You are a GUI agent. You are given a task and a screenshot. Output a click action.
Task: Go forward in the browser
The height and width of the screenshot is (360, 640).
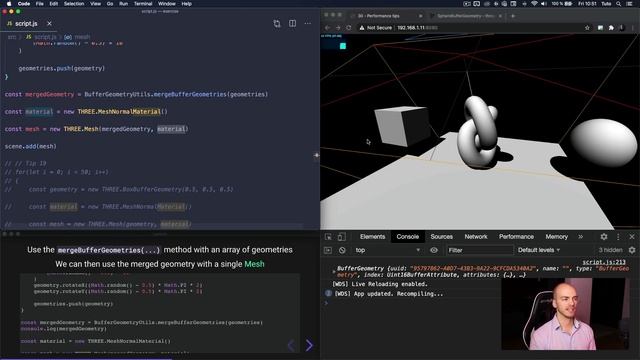click(x=338, y=28)
